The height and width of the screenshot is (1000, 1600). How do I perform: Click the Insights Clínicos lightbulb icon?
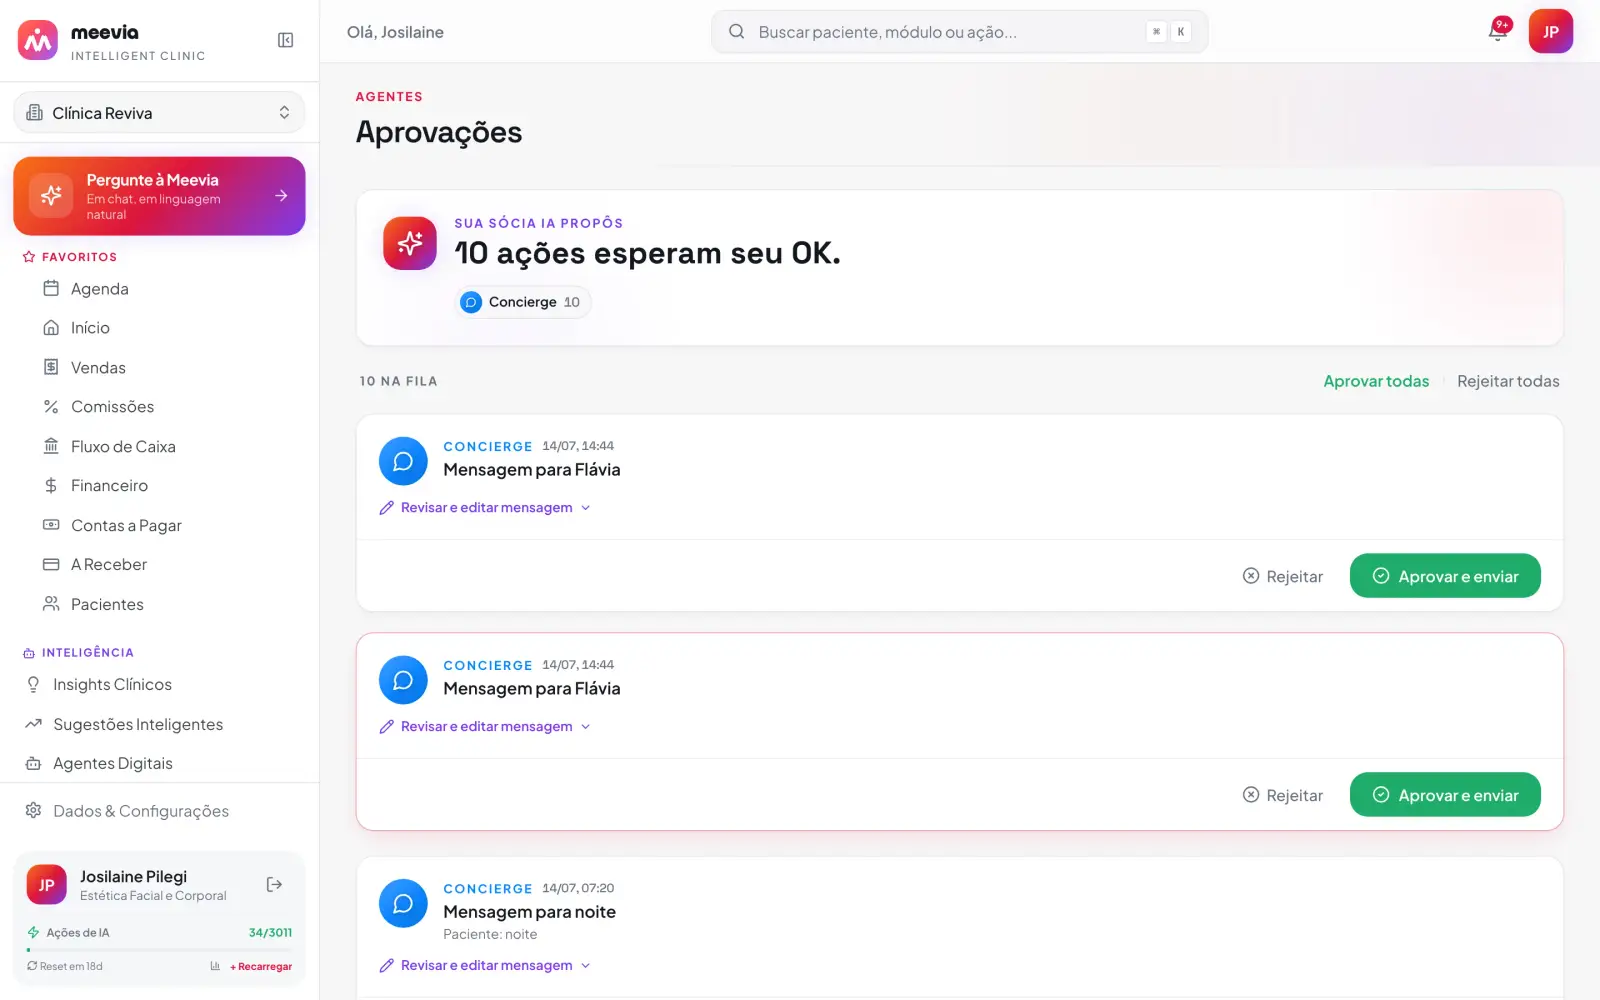coord(33,684)
